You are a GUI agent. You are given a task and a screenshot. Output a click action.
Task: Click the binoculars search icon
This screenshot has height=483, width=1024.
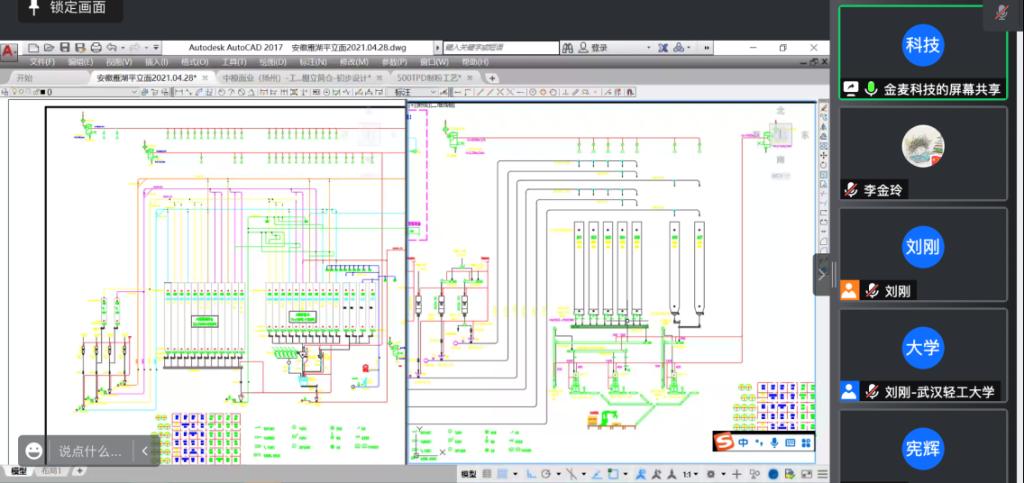click(x=566, y=47)
